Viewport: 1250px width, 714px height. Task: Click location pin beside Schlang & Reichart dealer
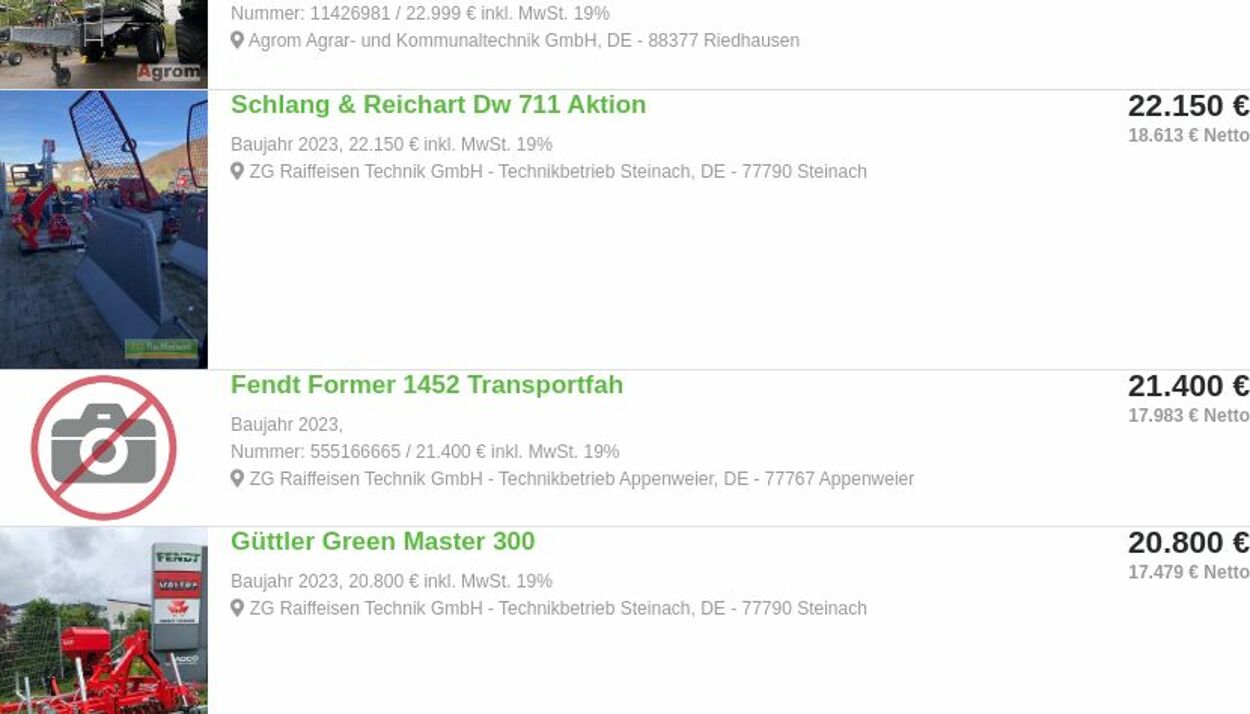point(237,171)
